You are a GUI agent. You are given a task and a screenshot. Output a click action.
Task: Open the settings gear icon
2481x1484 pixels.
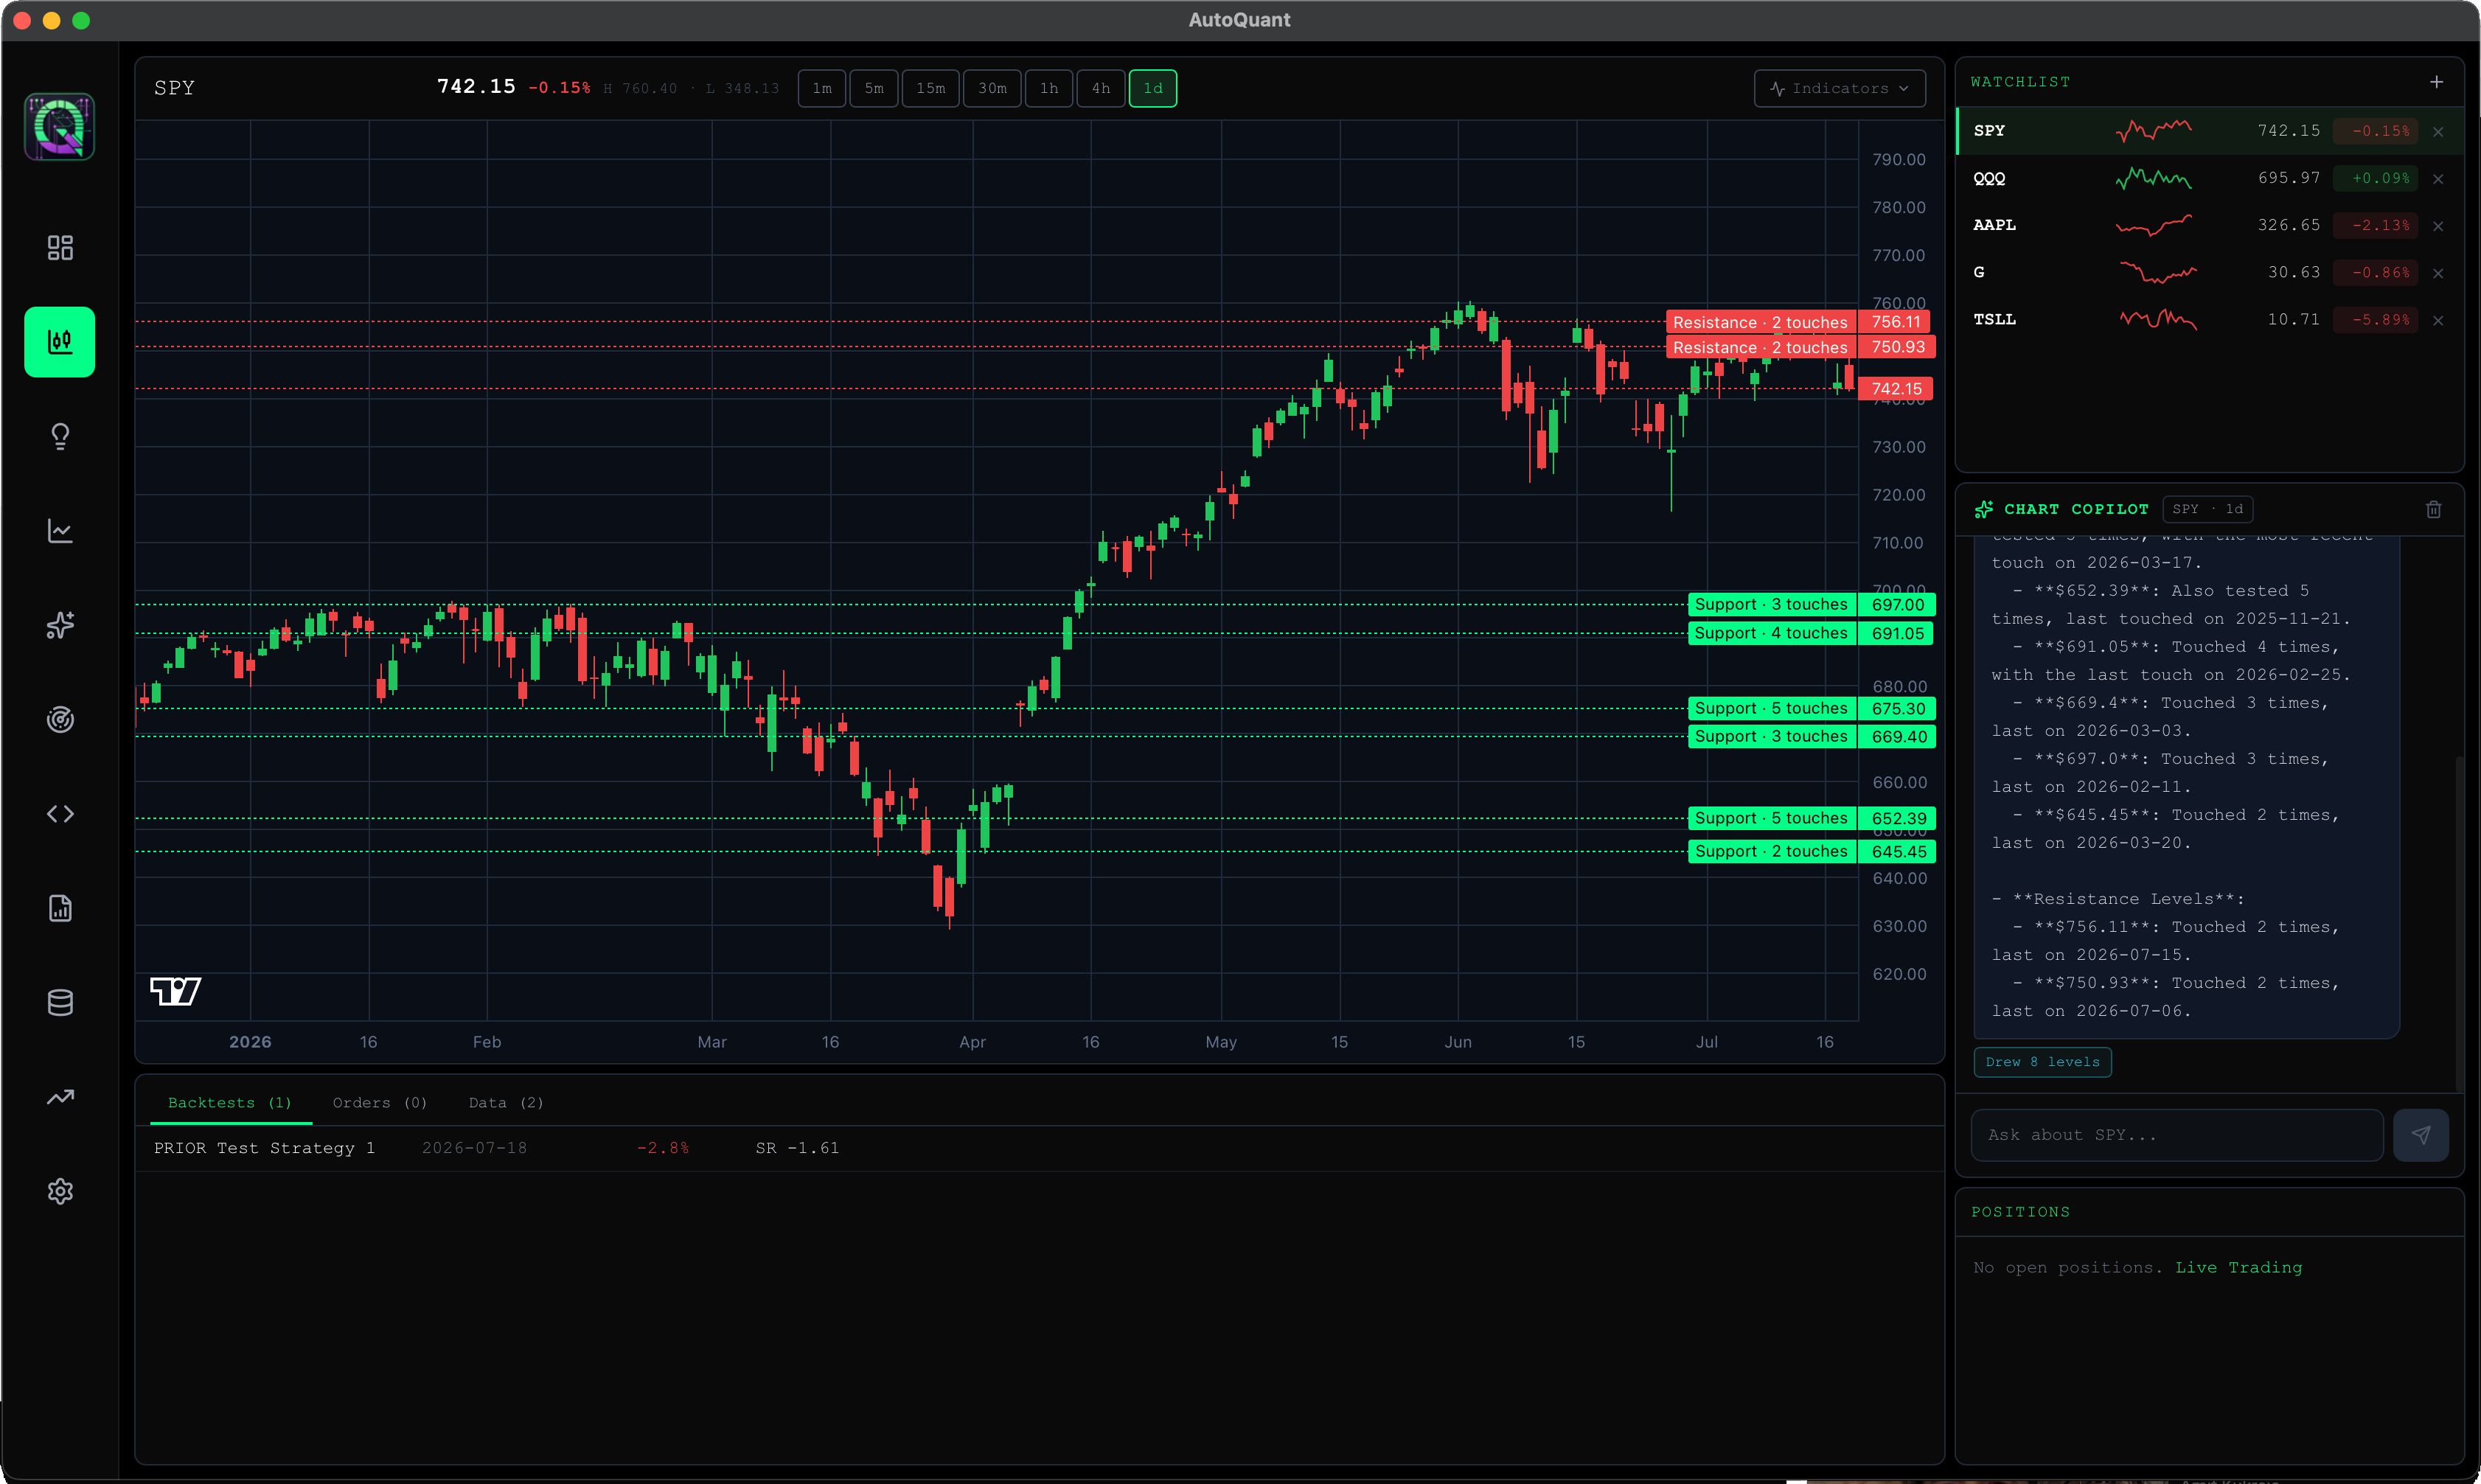click(60, 1191)
